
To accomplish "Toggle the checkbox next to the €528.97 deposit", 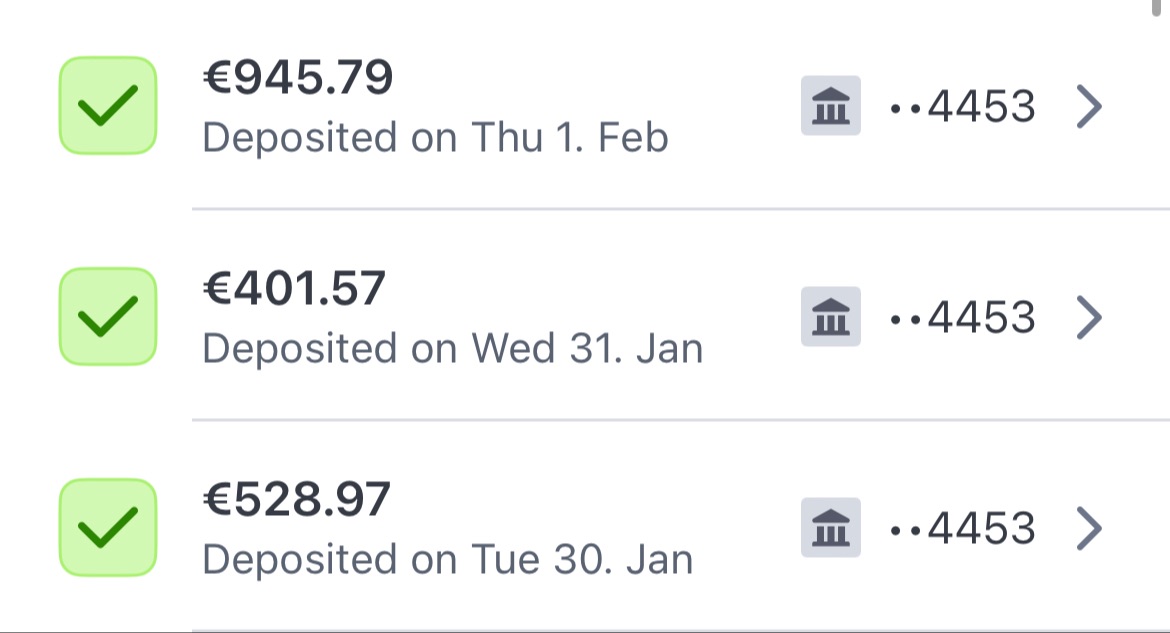I will pyautogui.click(x=108, y=528).
